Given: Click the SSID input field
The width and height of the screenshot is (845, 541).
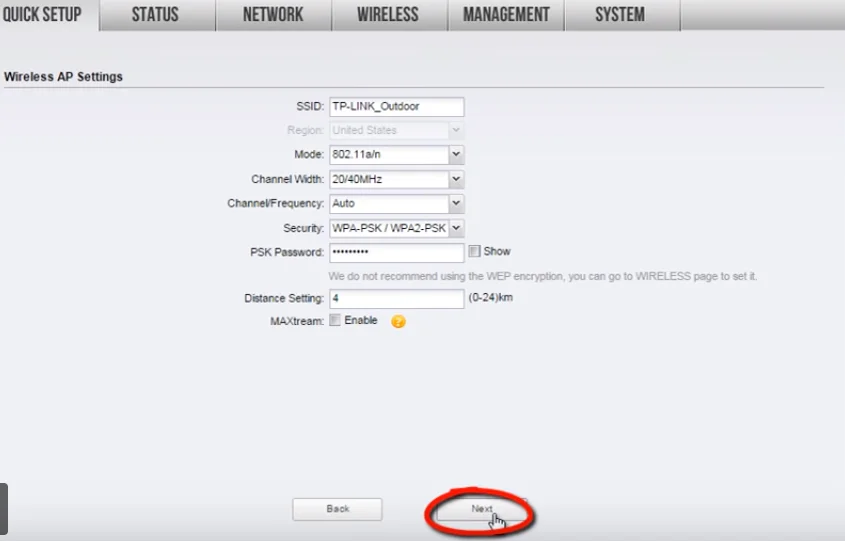Looking at the screenshot, I should [396, 107].
